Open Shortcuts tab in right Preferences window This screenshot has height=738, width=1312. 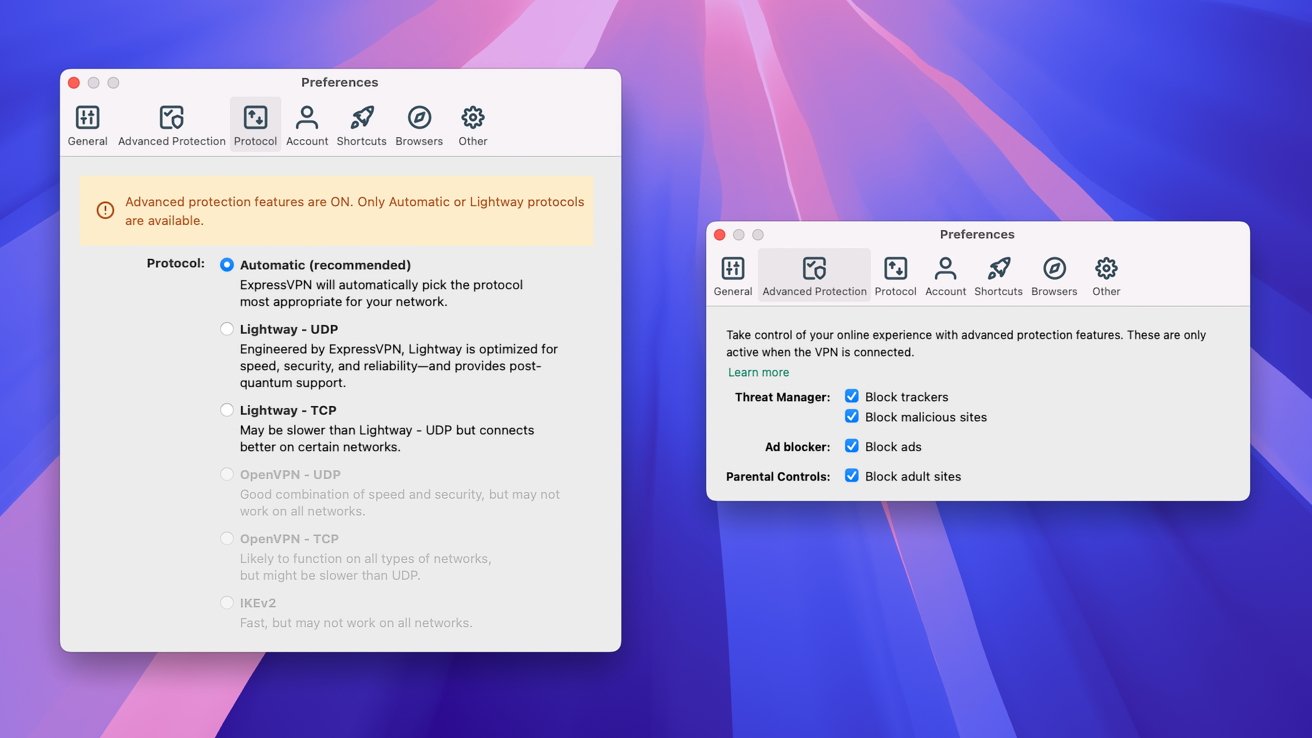(x=998, y=277)
